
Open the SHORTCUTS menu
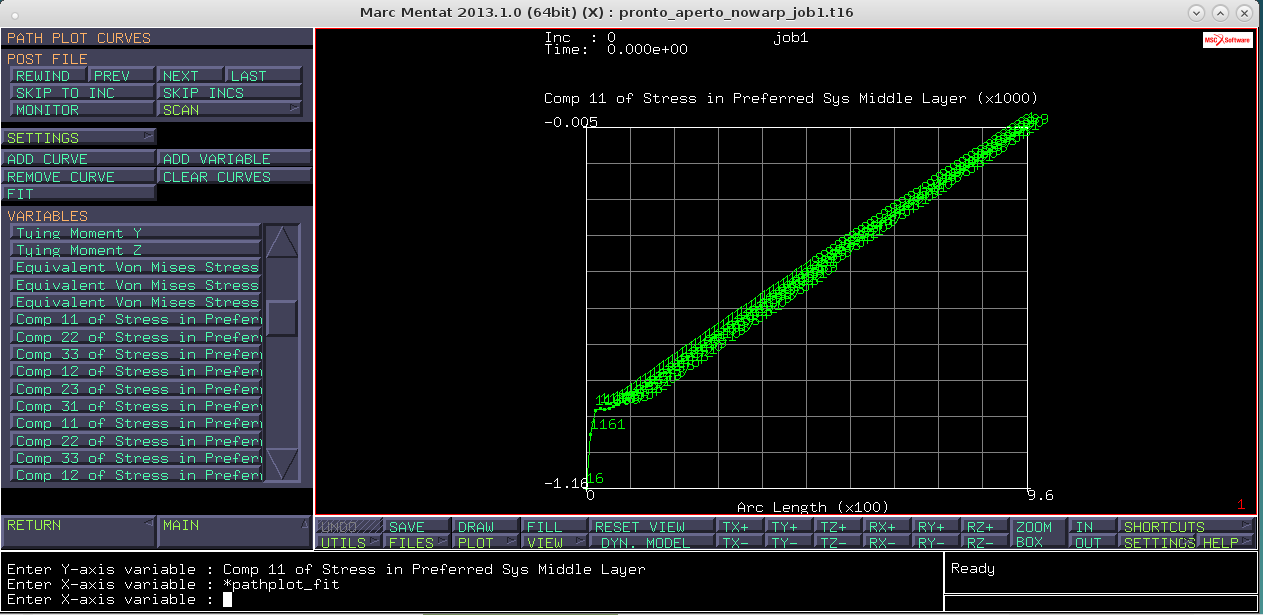click(1187, 526)
